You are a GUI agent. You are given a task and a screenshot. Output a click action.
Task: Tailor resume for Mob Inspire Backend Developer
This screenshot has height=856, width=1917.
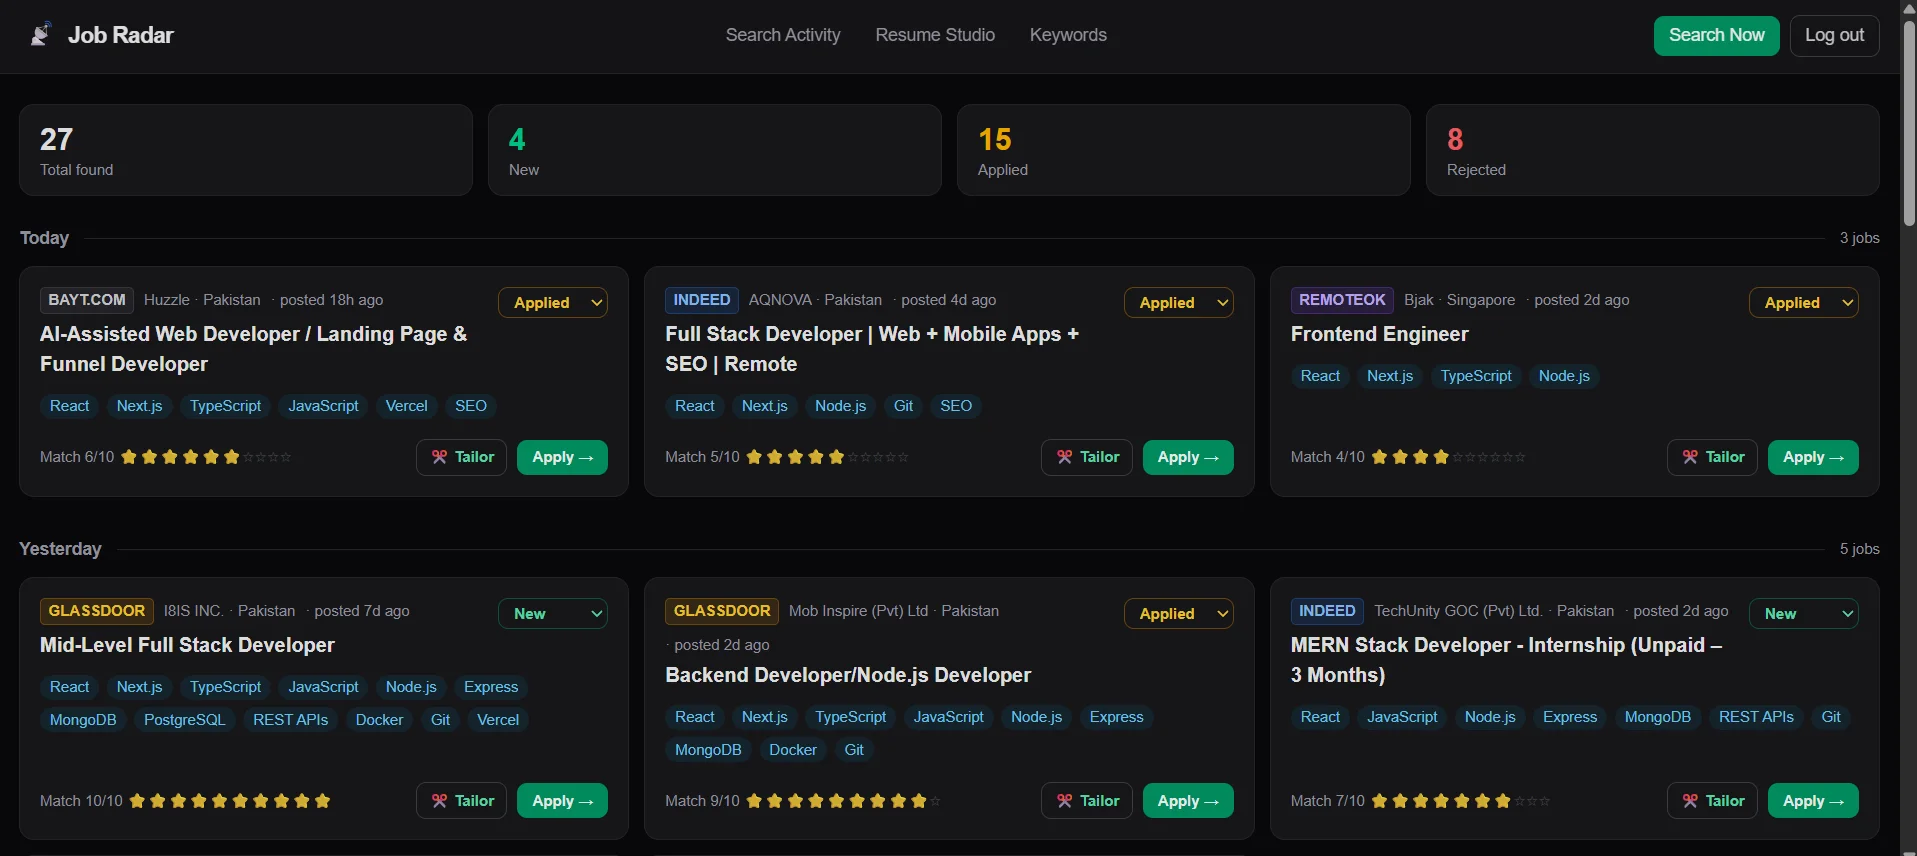tap(1087, 801)
